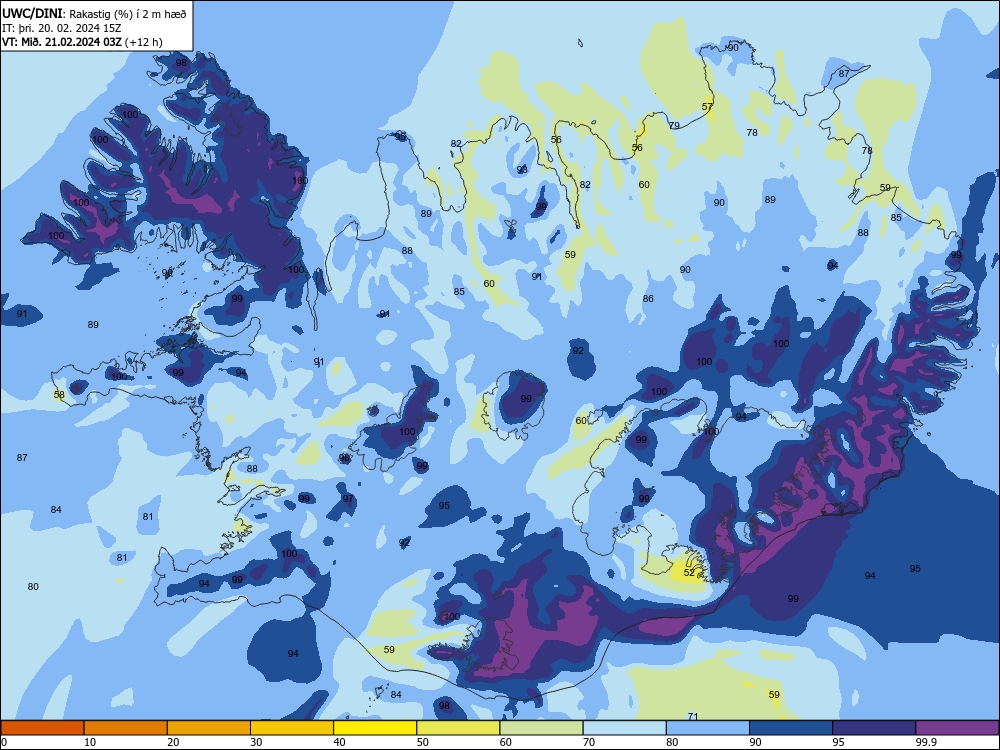Click the 'VT: Mið. 21.02.2024 03Z' line
The height and width of the screenshot is (750, 1000).
tap(62, 42)
